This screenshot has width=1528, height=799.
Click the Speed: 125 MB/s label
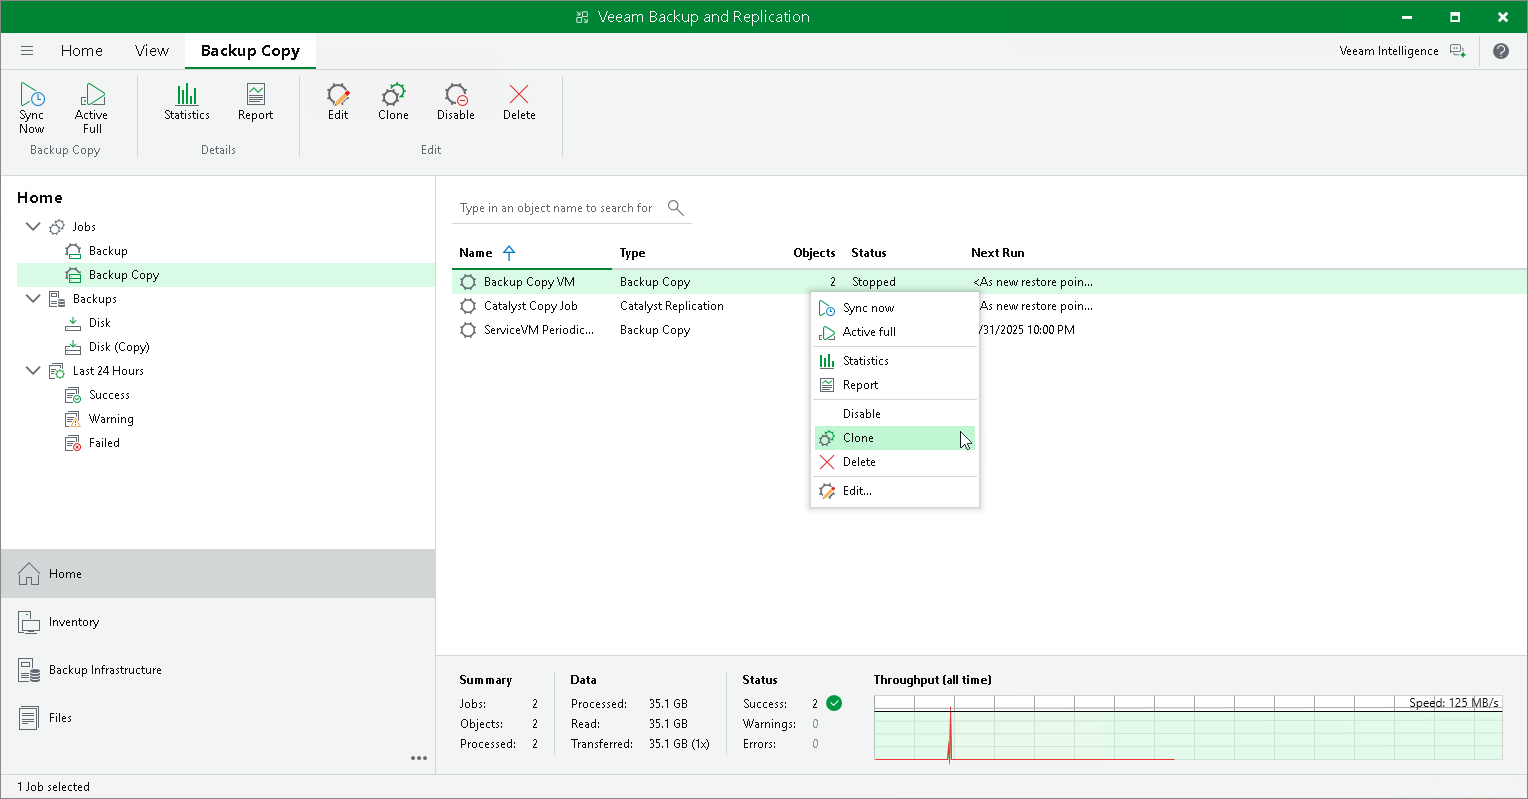(x=1454, y=703)
